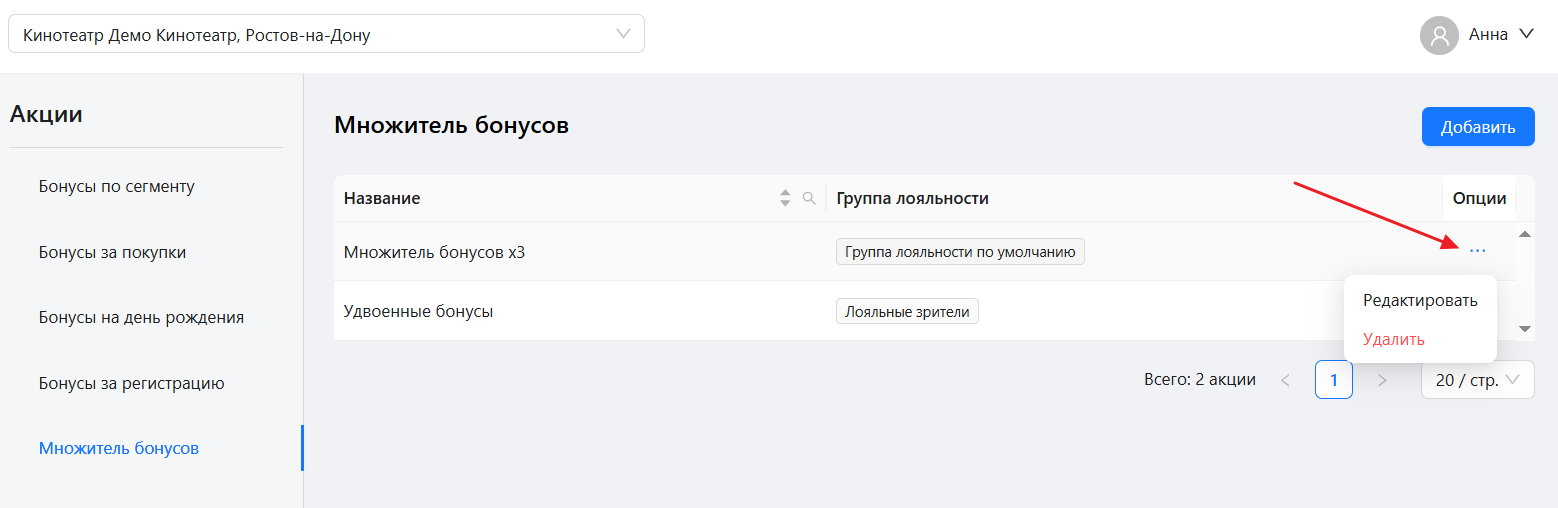Sort by Название using sort arrows
This screenshot has height=508, width=1558.
[x=785, y=198]
